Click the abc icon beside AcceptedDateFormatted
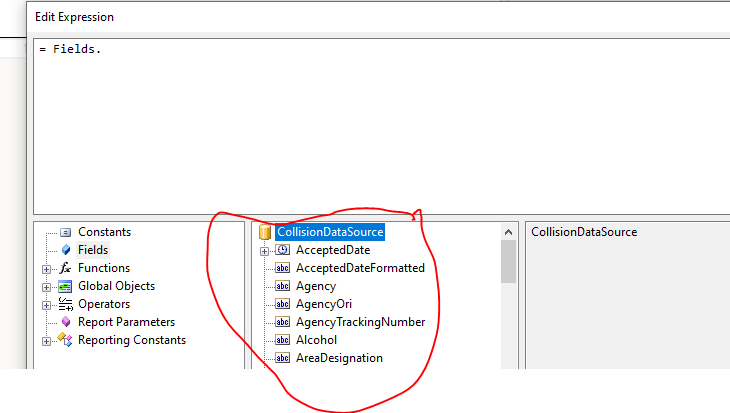The image size is (730, 413). 283,268
